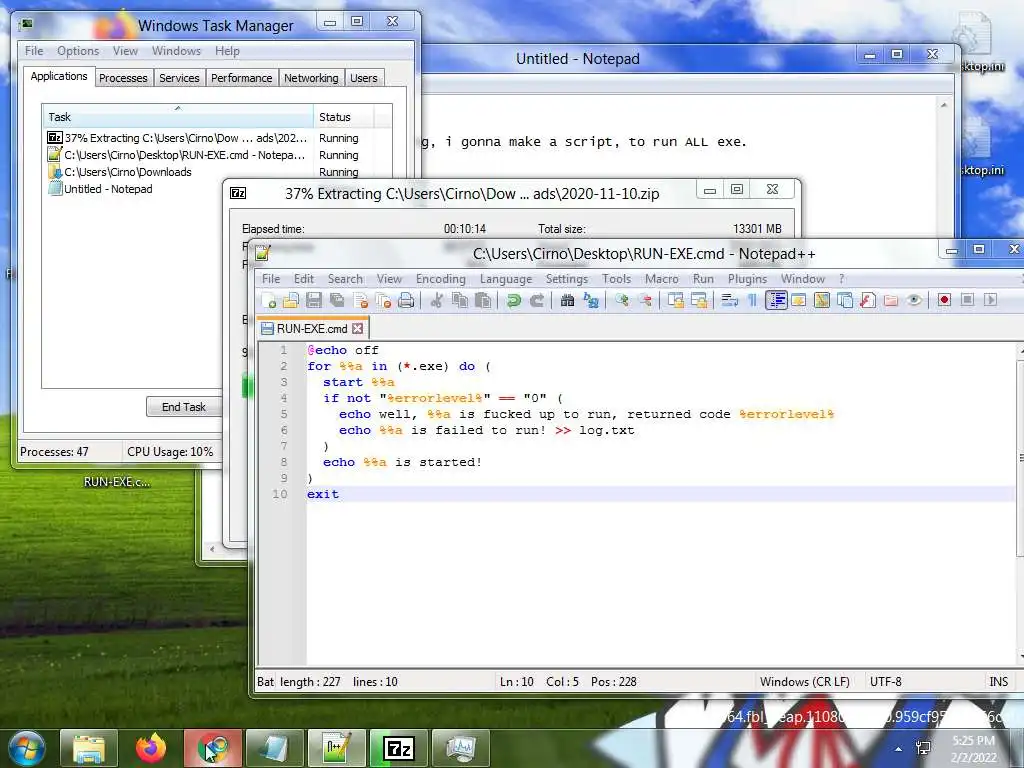The height and width of the screenshot is (768, 1024).
Task: Toggle Word Wrap in Notepad++ toolbar
Action: tap(729, 300)
